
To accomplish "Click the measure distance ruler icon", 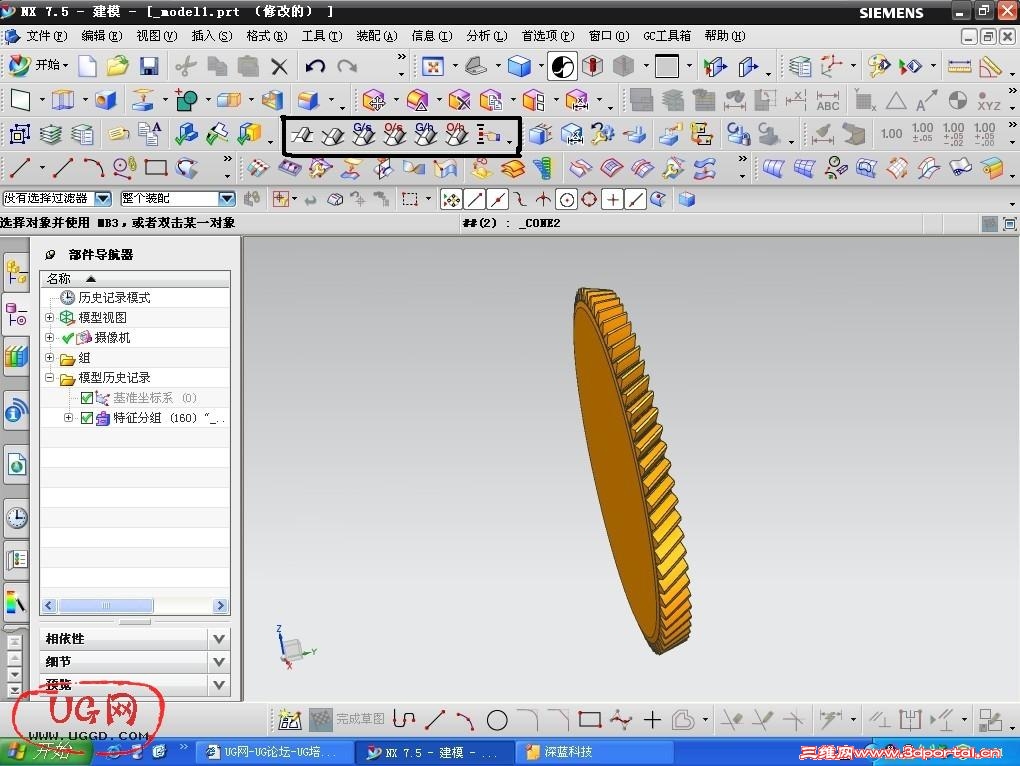I will [959, 66].
